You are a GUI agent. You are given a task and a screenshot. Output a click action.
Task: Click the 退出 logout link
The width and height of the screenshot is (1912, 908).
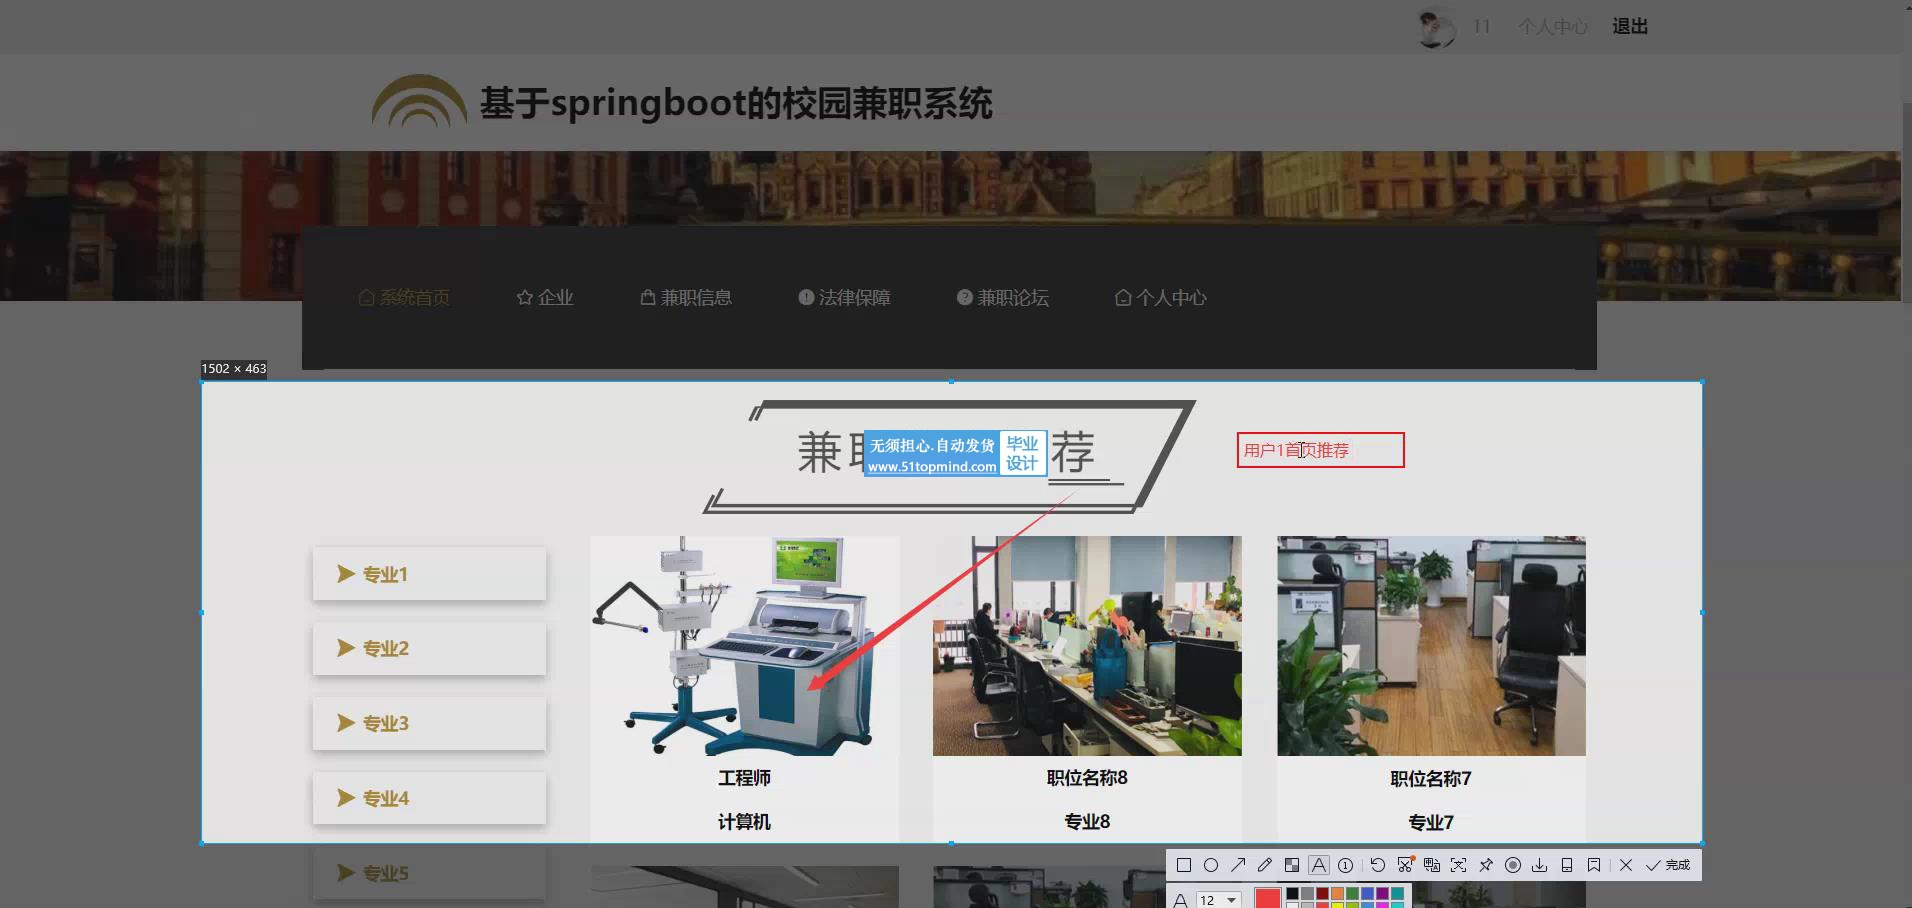(x=1630, y=27)
